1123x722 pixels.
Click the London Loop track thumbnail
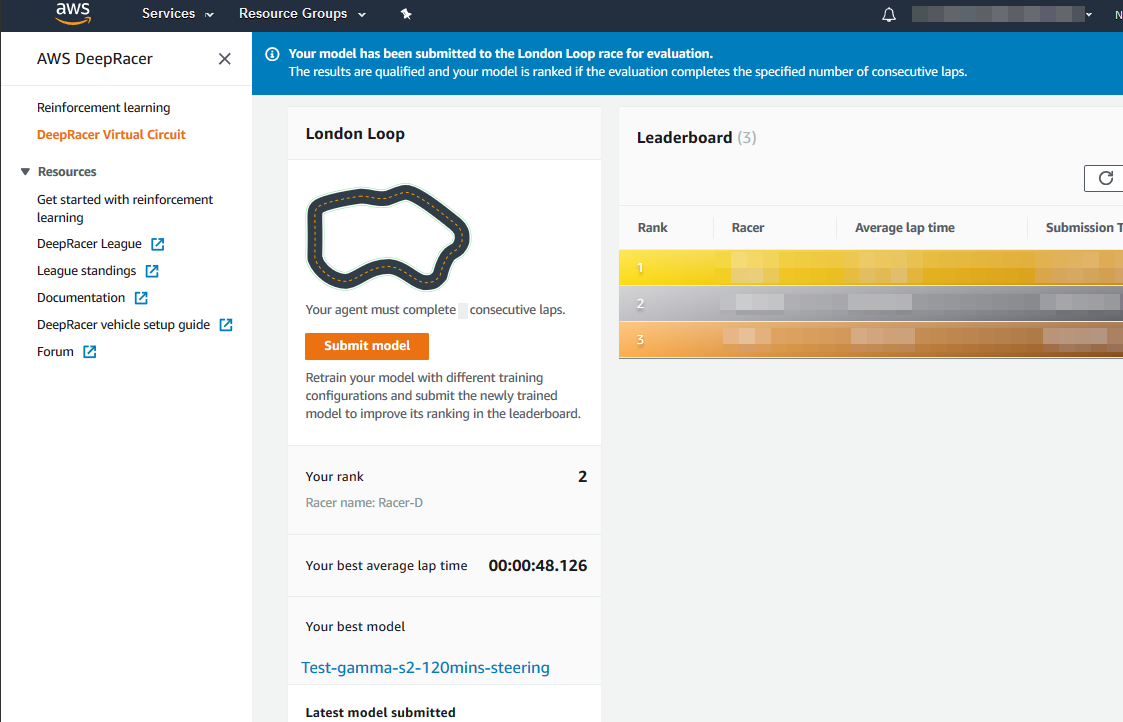388,236
